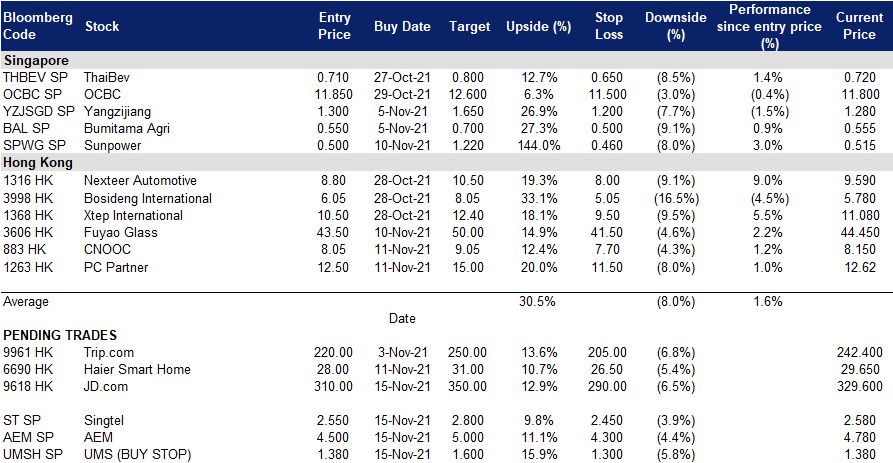Click the Yangzijiang stock name
893x463 pixels.
117,112
